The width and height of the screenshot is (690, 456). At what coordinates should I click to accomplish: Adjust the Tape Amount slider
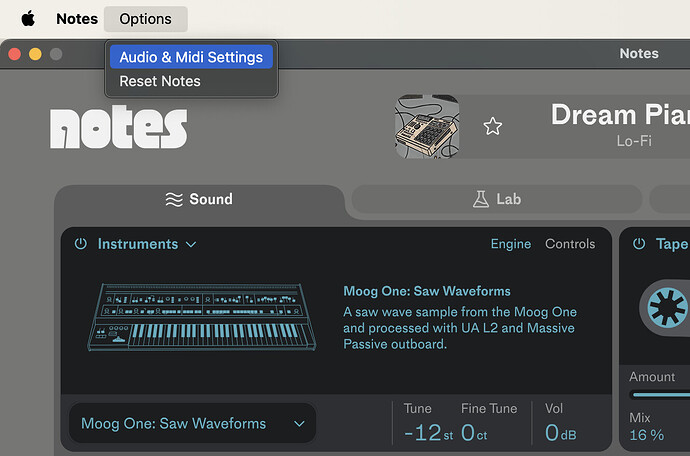pos(660,394)
